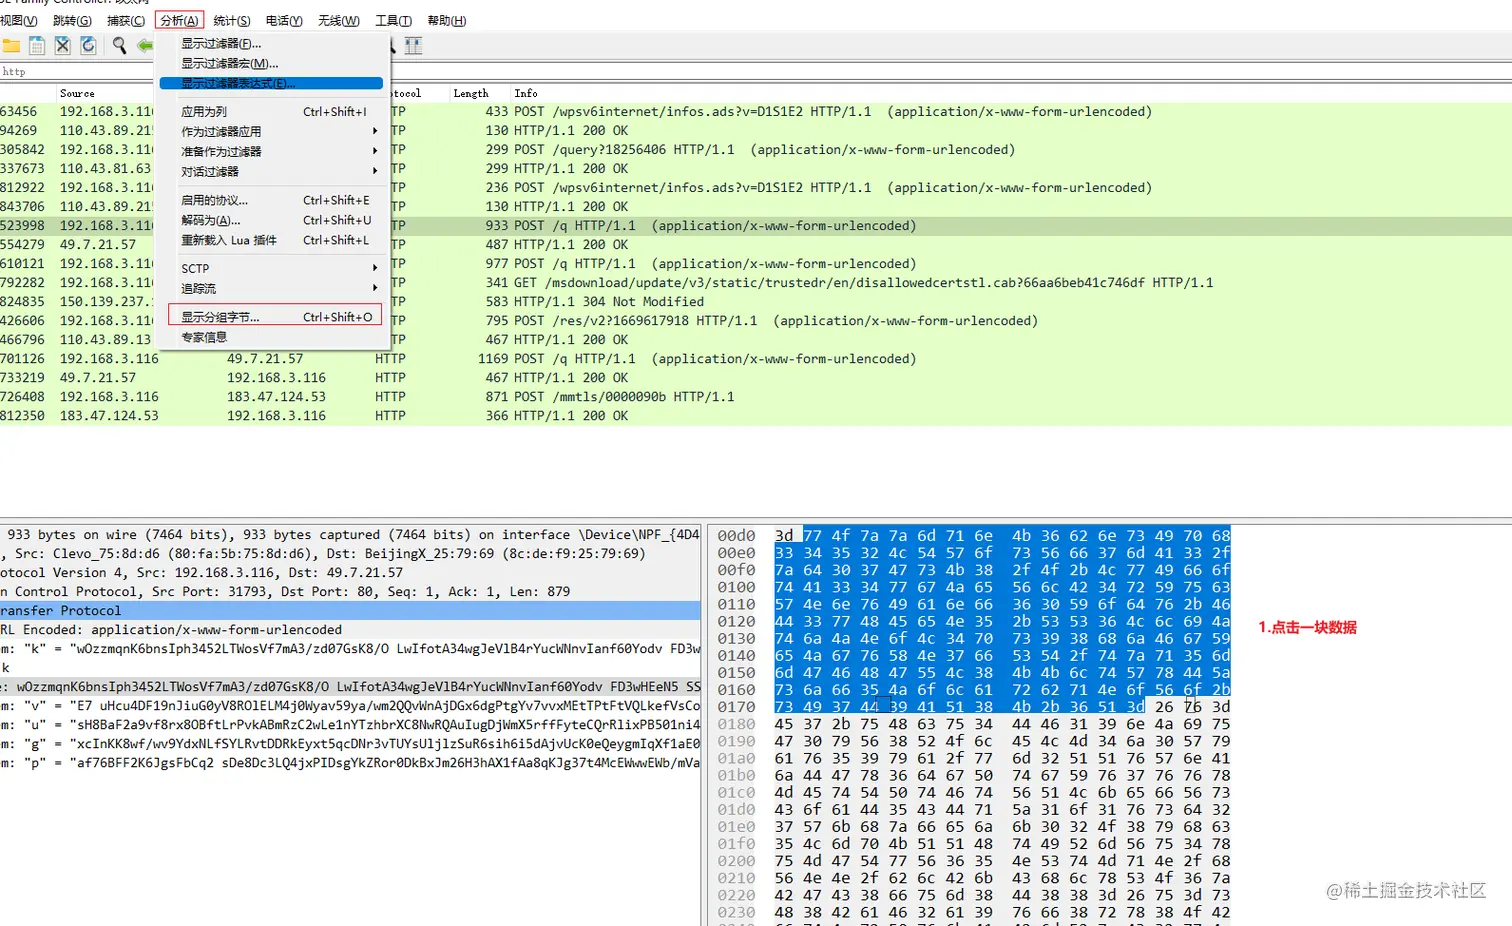Image resolution: width=1512 pixels, height=926 pixels.
Task: Select 启用的协议 in the menu
Action: tap(213, 199)
